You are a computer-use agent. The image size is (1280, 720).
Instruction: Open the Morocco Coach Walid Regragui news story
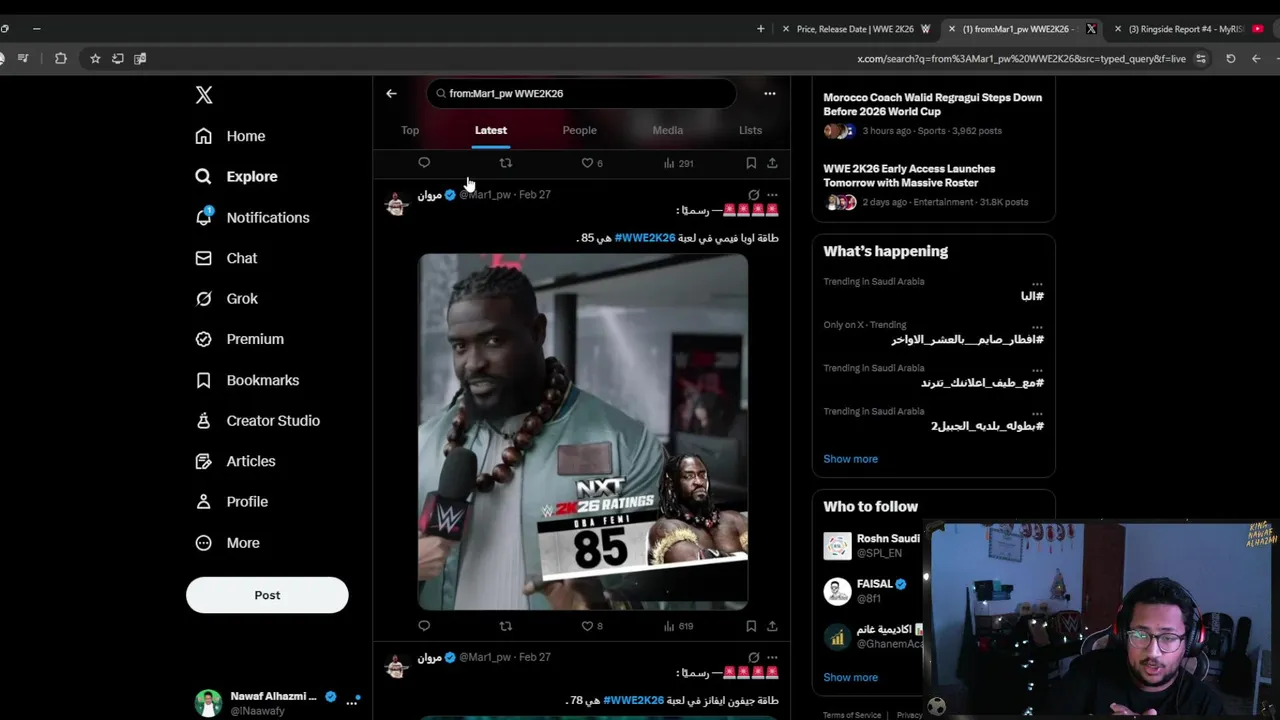click(933, 113)
